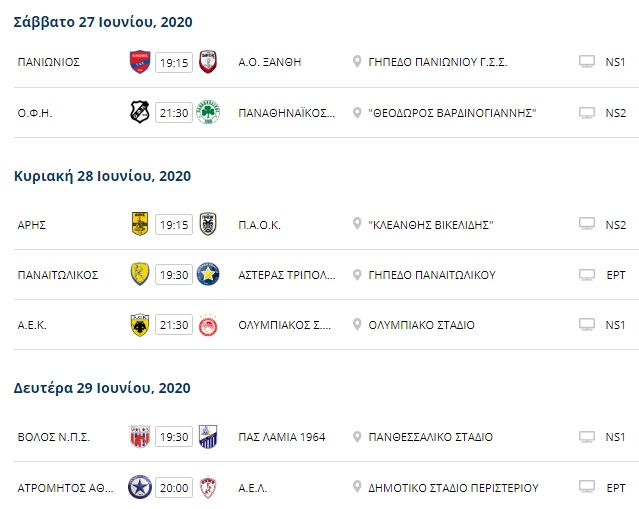Click the Panathinaikos green clover crest
639x509 pixels.
[209, 111]
